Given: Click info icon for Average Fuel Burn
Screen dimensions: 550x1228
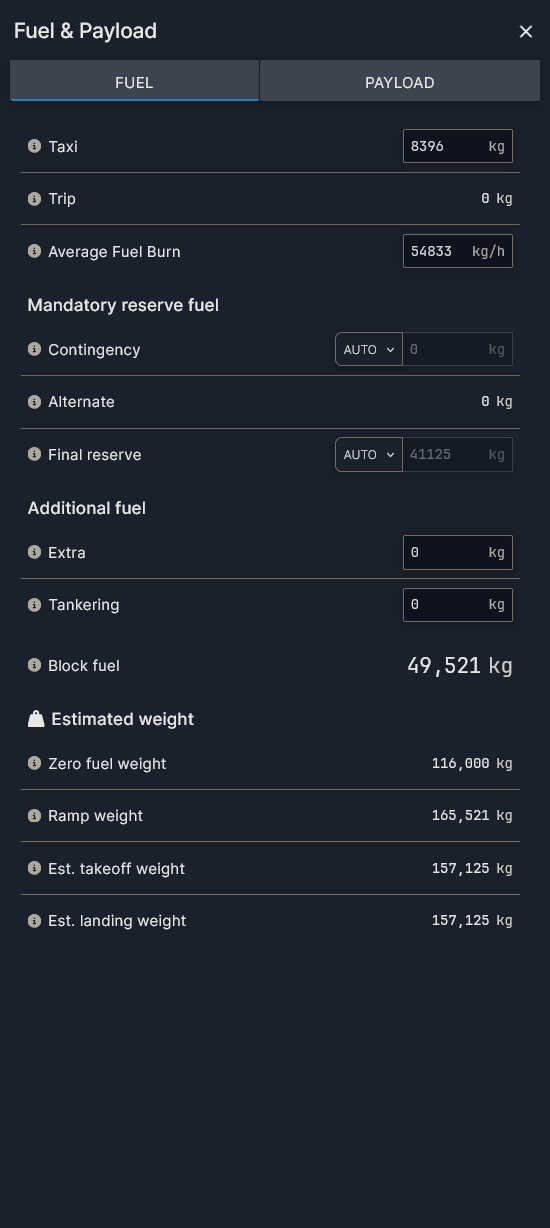Looking at the screenshot, I should coord(34,251).
